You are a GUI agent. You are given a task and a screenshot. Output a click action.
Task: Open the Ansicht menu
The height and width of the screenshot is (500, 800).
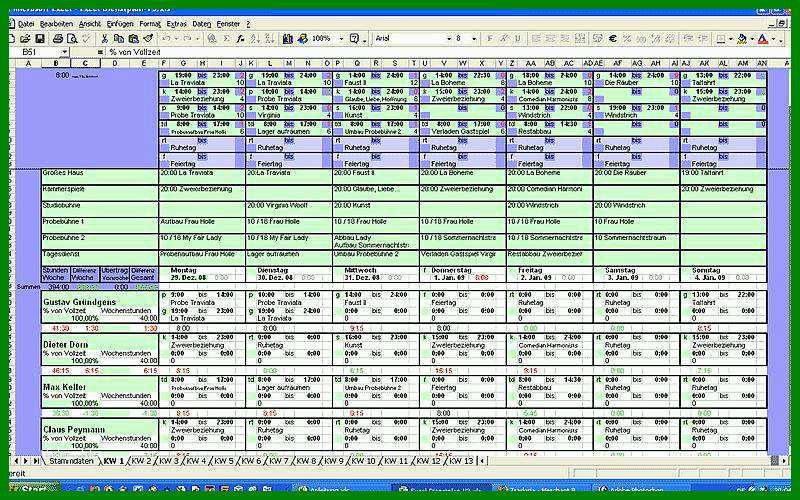(89, 24)
